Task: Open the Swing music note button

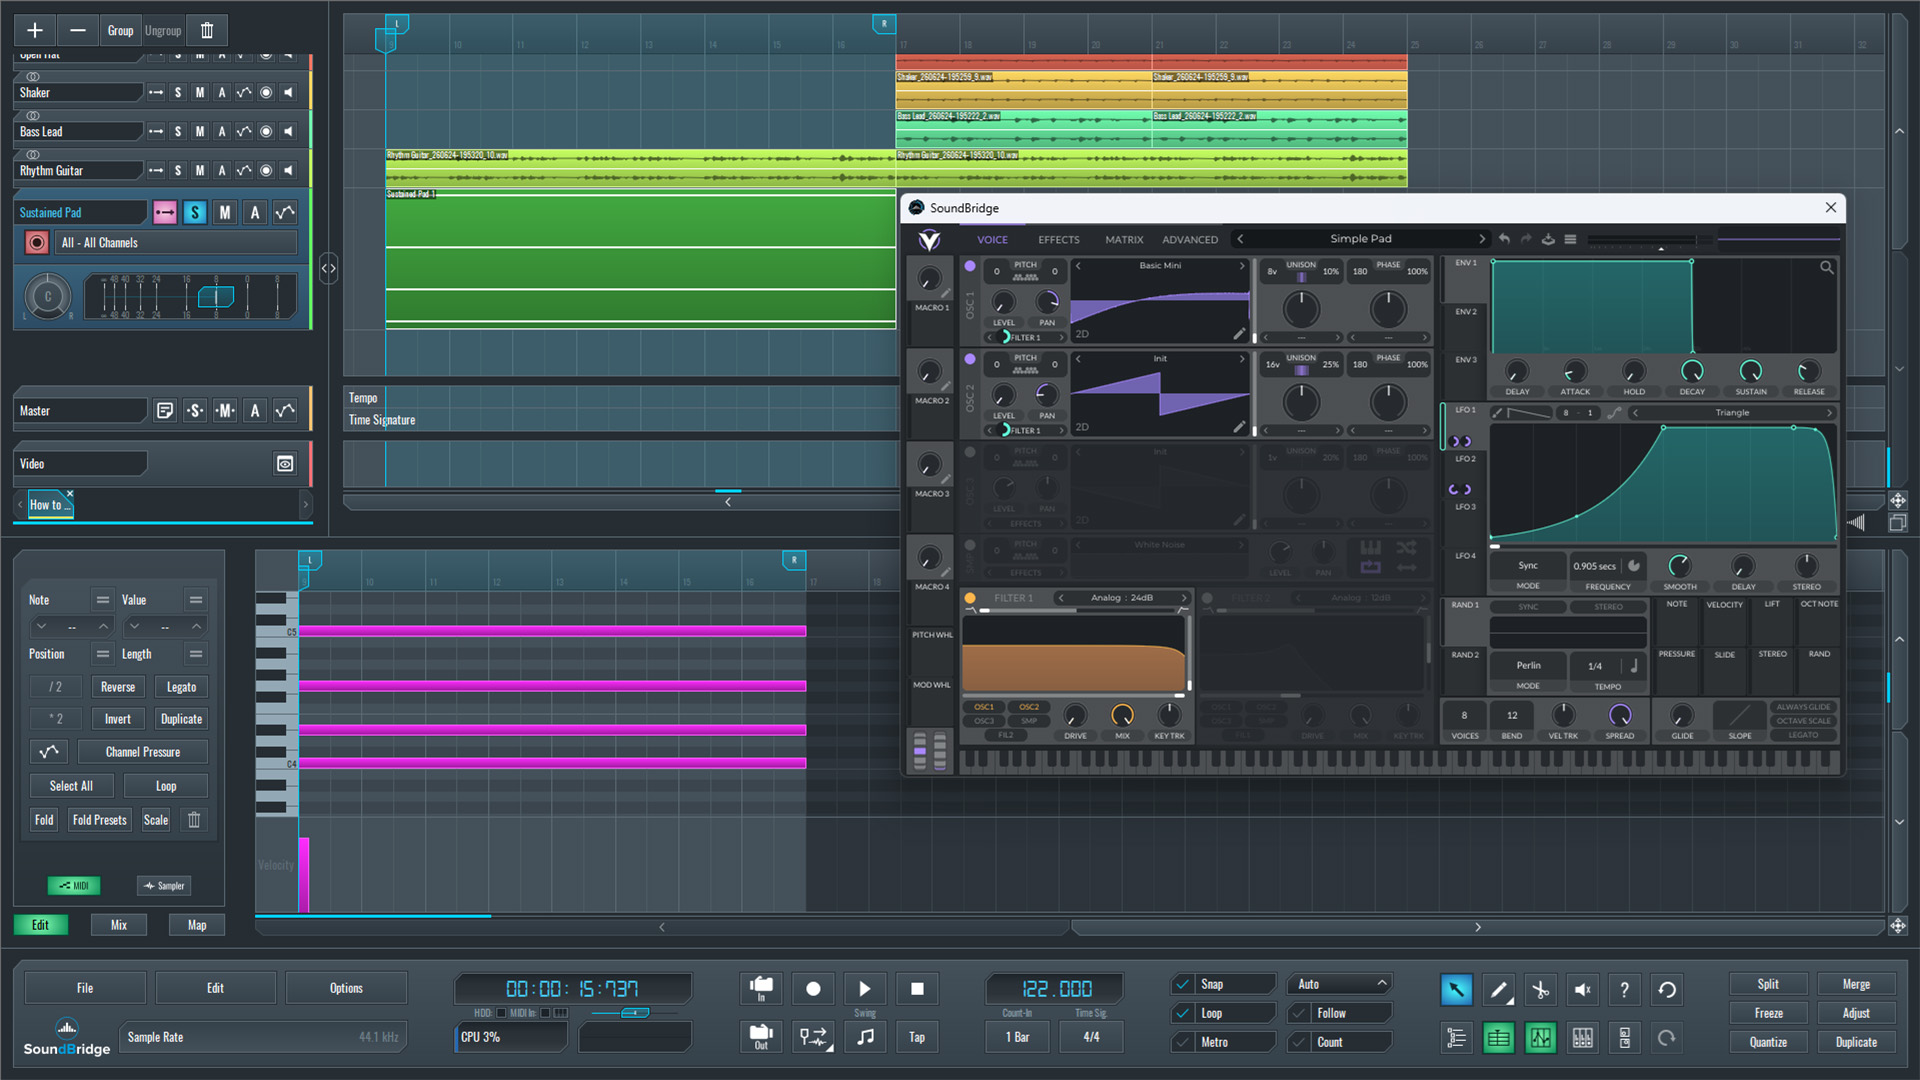Action: tap(865, 1037)
